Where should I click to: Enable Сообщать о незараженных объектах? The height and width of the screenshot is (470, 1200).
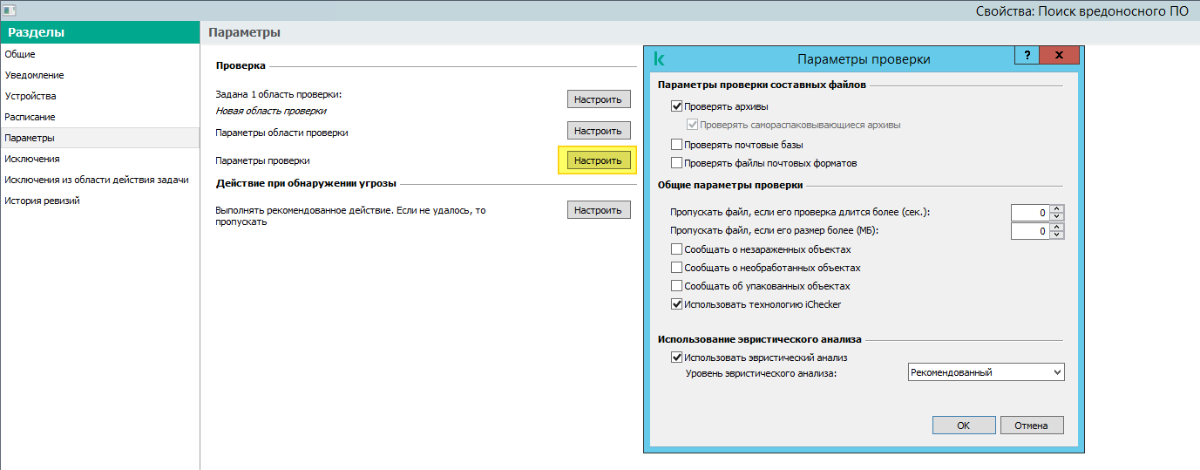677,249
